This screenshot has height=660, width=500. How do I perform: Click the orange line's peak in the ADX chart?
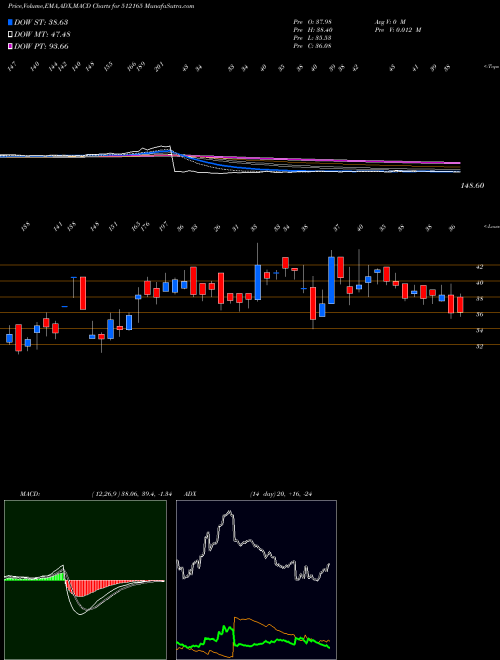tap(237, 618)
